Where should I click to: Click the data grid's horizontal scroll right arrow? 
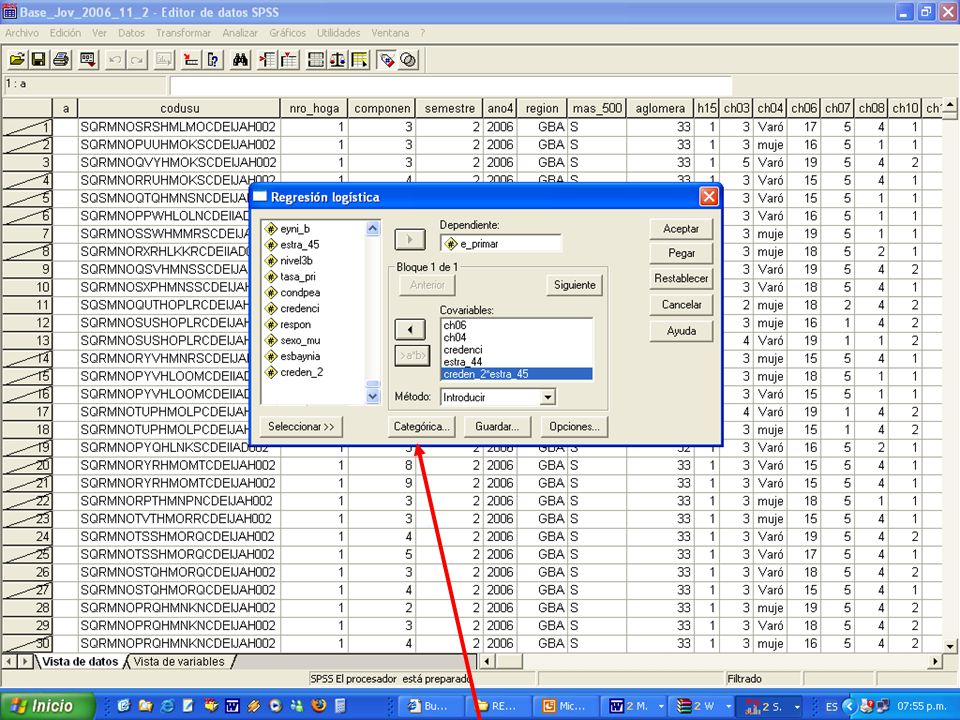coord(935,661)
